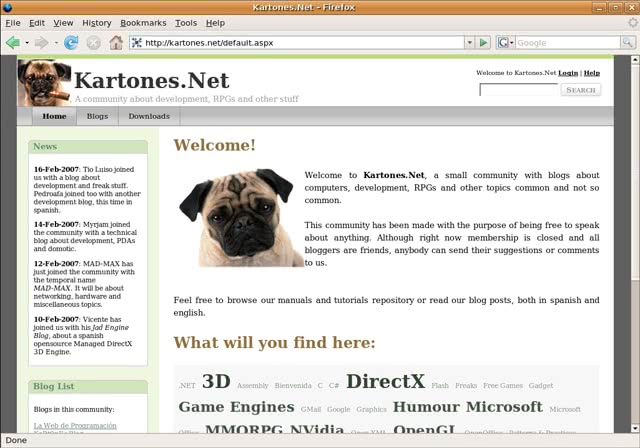Image resolution: width=640 pixels, height=448 pixels.
Task: Open the Bookmarks menu
Action: (143, 23)
